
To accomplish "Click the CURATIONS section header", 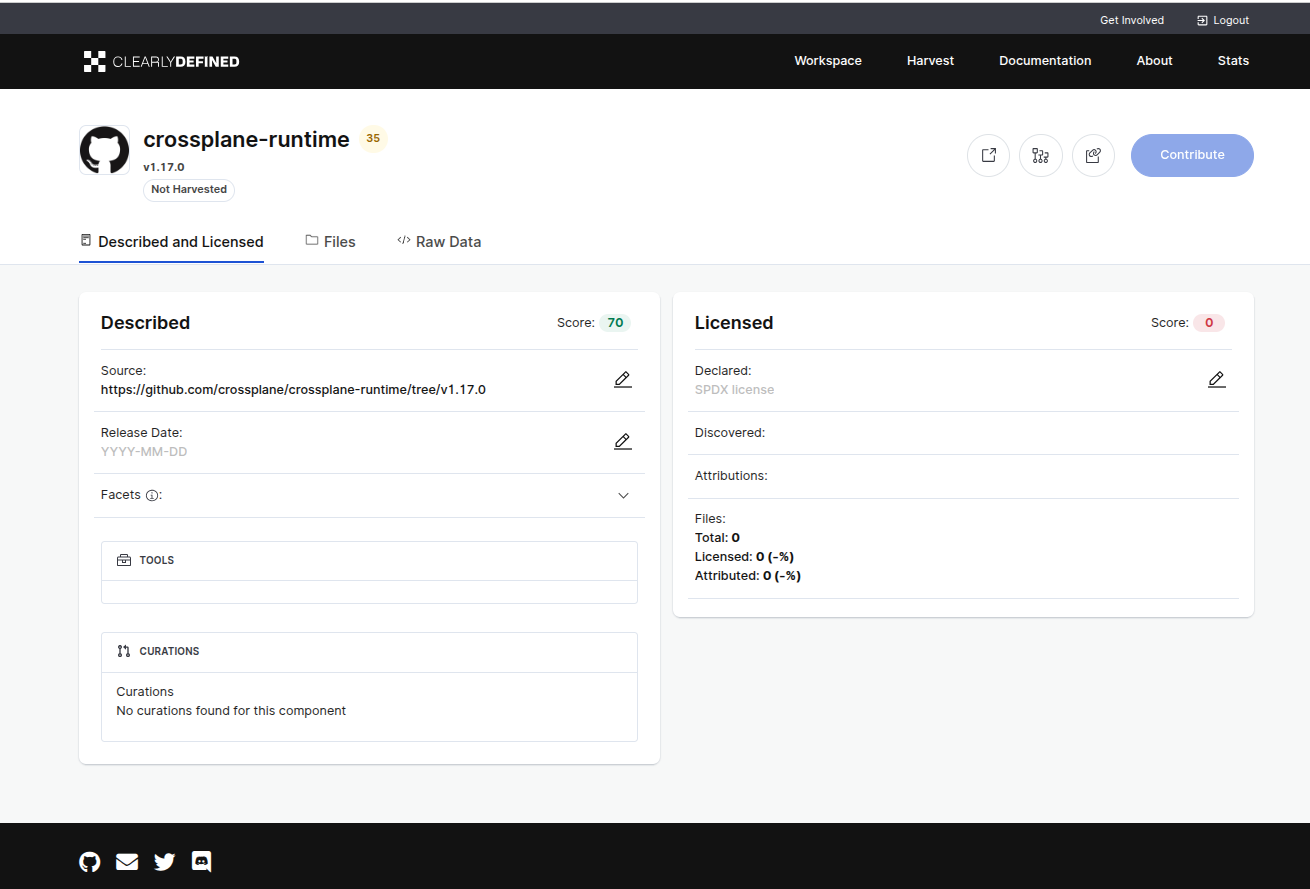I will (x=369, y=652).
